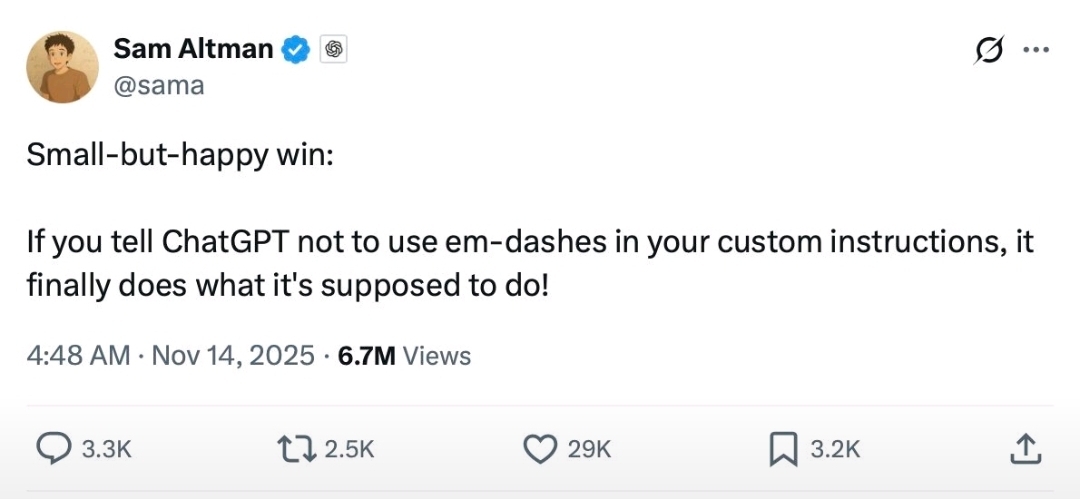Image resolution: width=1080 pixels, height=499 pixels.
Task: Click the 4:48 AM timestamp
Action: [78, 355]
